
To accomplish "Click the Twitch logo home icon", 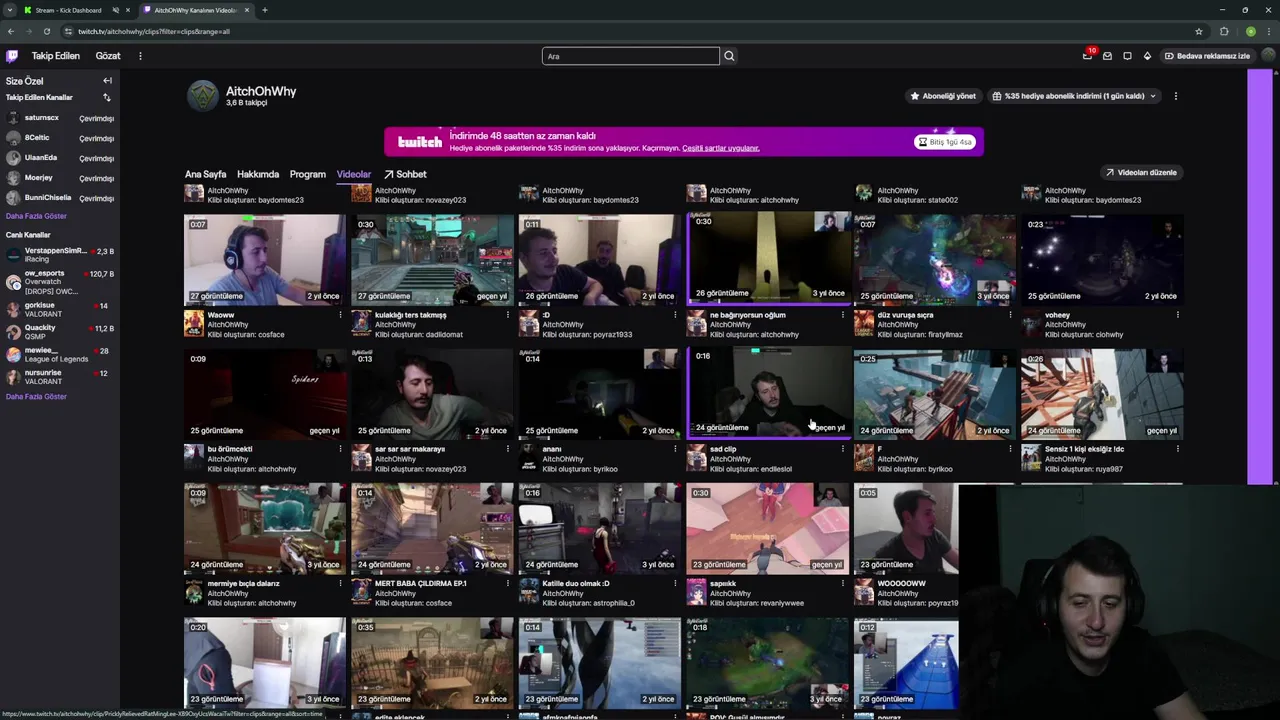I will 12,56.
